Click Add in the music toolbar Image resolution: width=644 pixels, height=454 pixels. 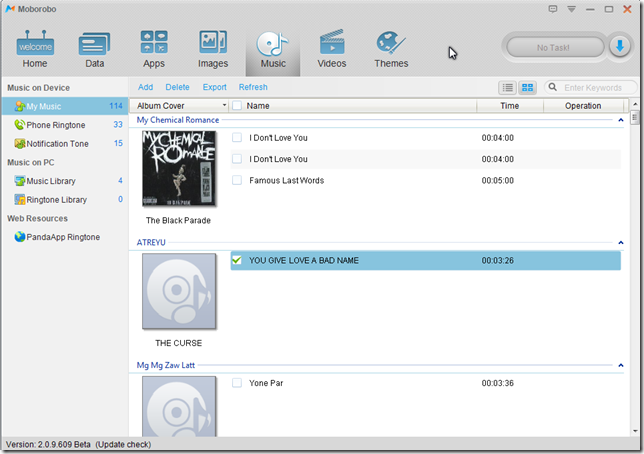(145, 87)
